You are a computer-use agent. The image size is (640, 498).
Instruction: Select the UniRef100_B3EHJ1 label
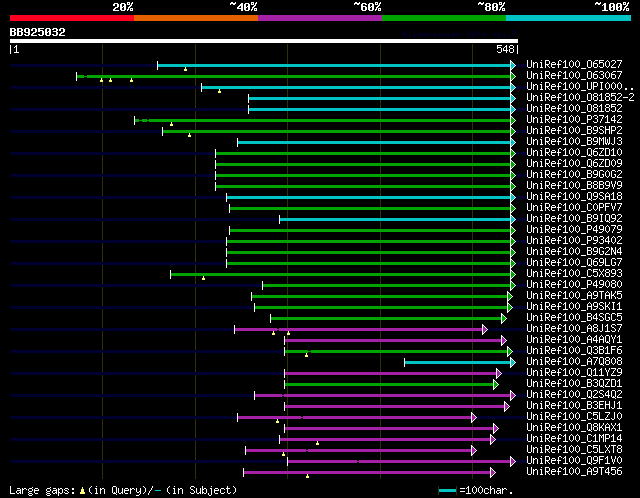pos(574,406)
